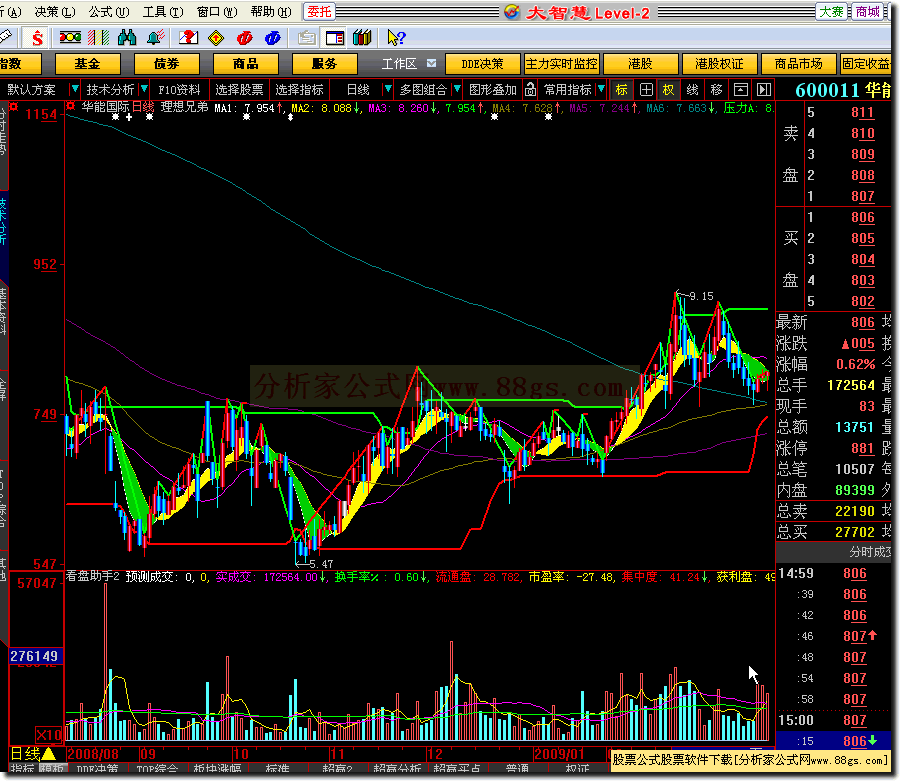Open the 公式(U) menu
The height and width of the screenshot is (783, 903).
point(109,12)
